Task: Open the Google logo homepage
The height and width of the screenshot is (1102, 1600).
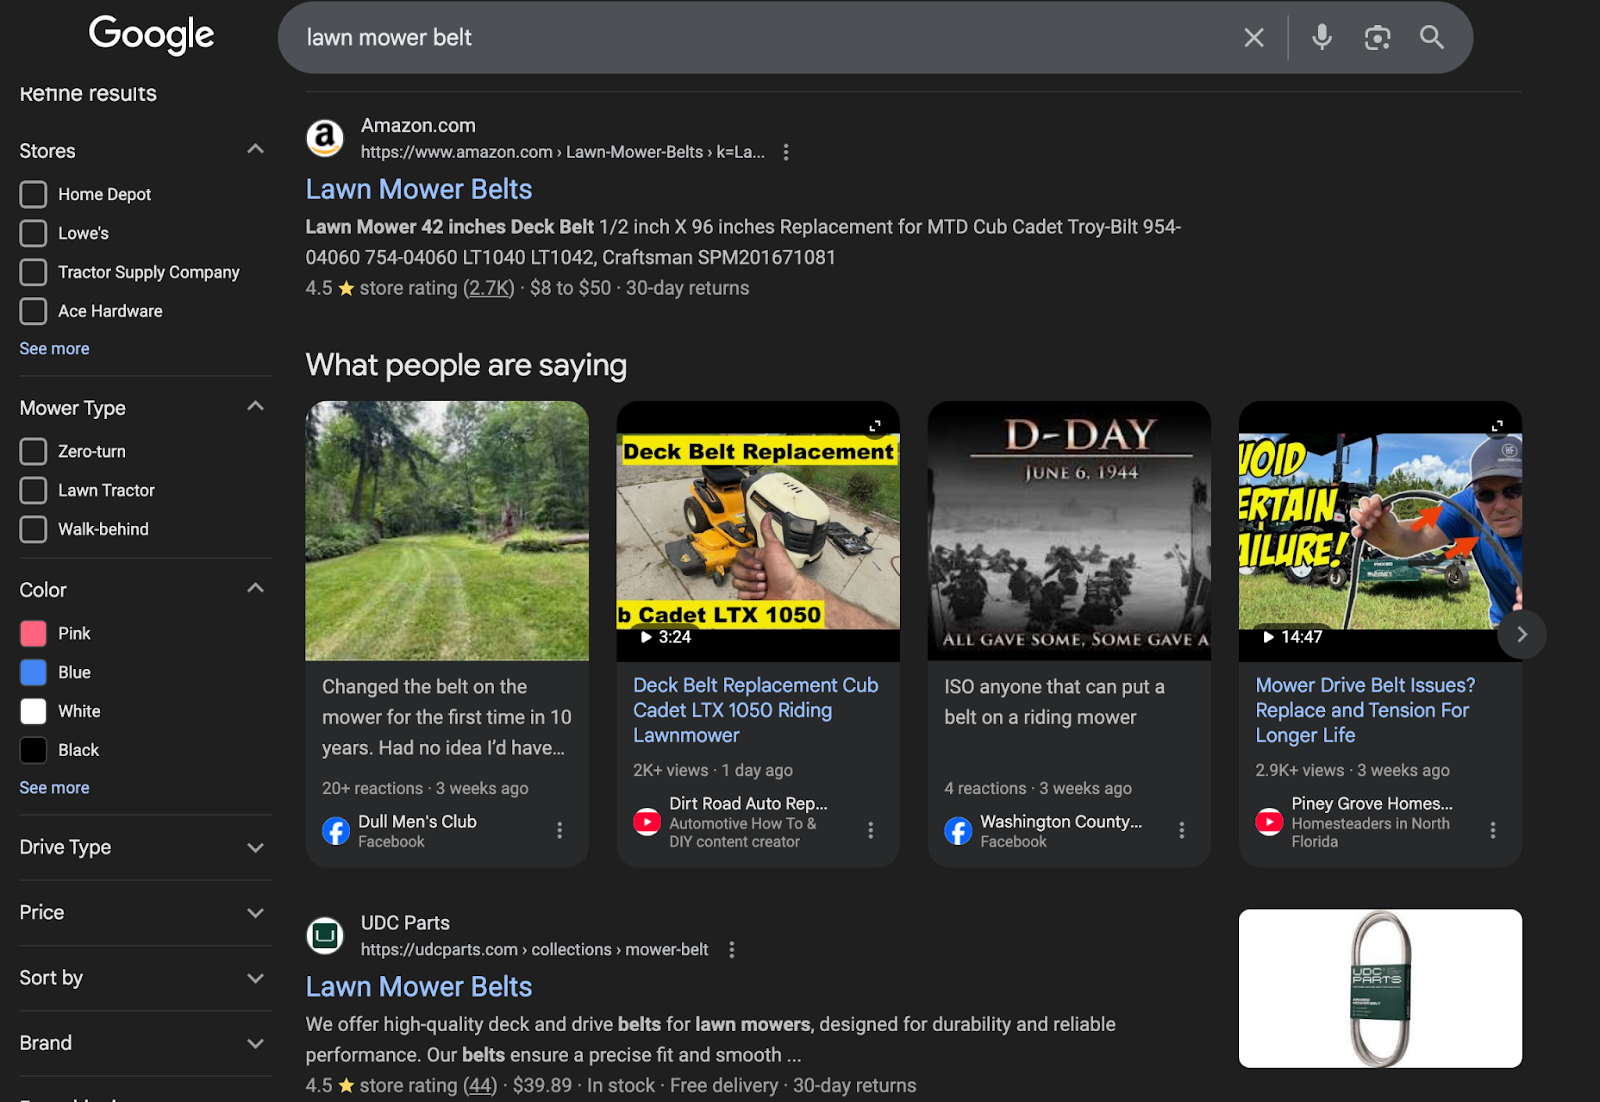Action: point(151,35)
